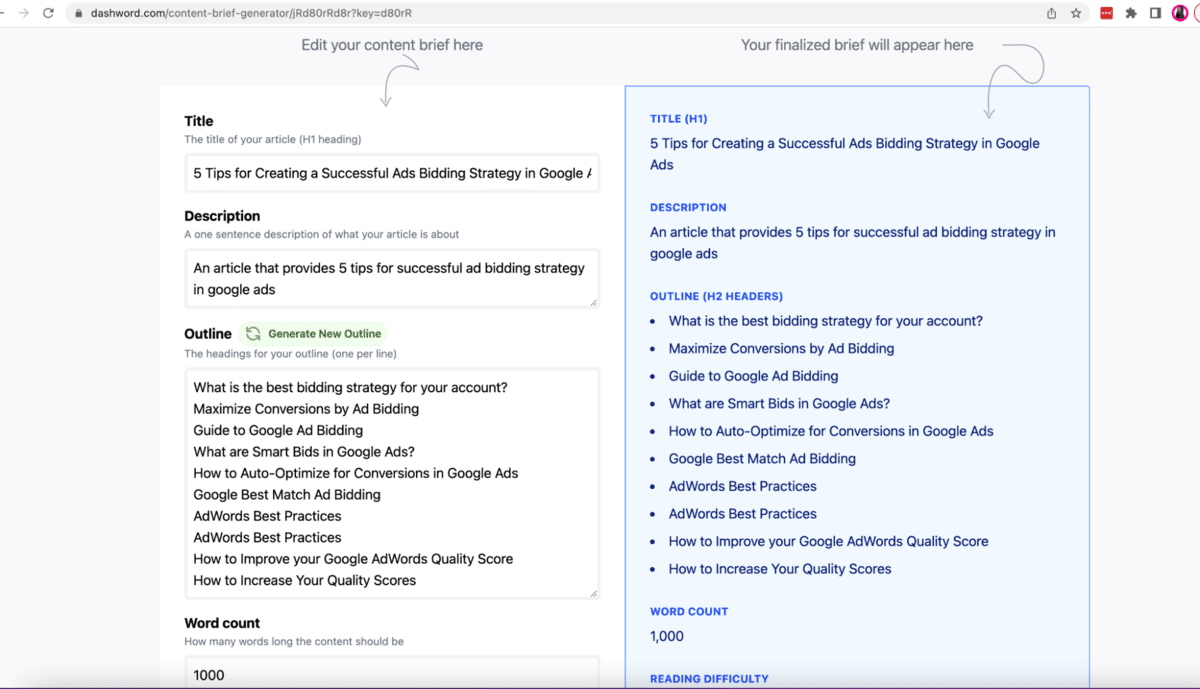Click into the Title input field

(x=392, y=173)
